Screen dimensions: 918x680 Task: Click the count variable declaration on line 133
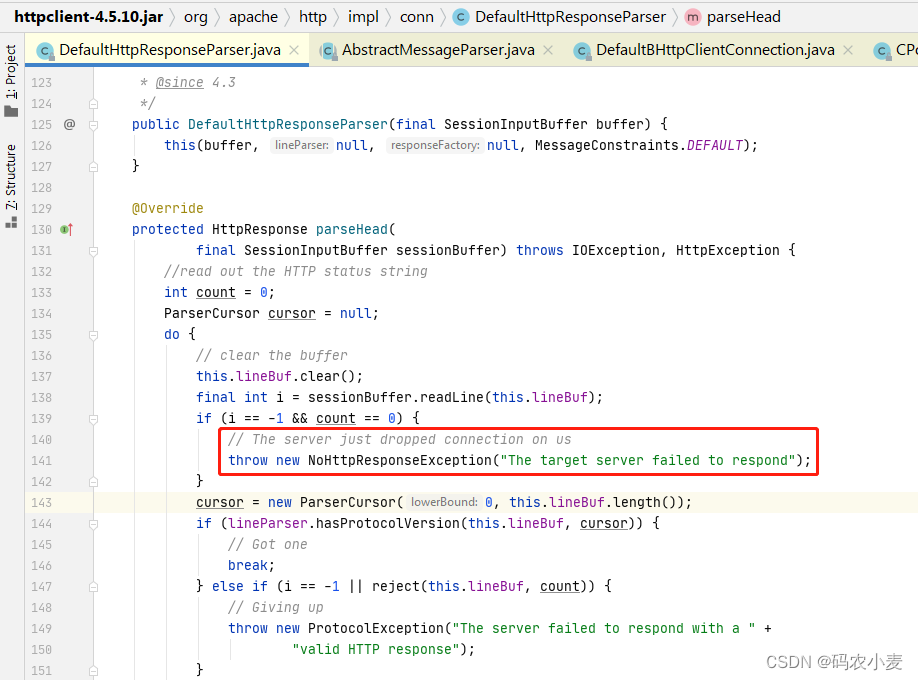tap(215, 292)
